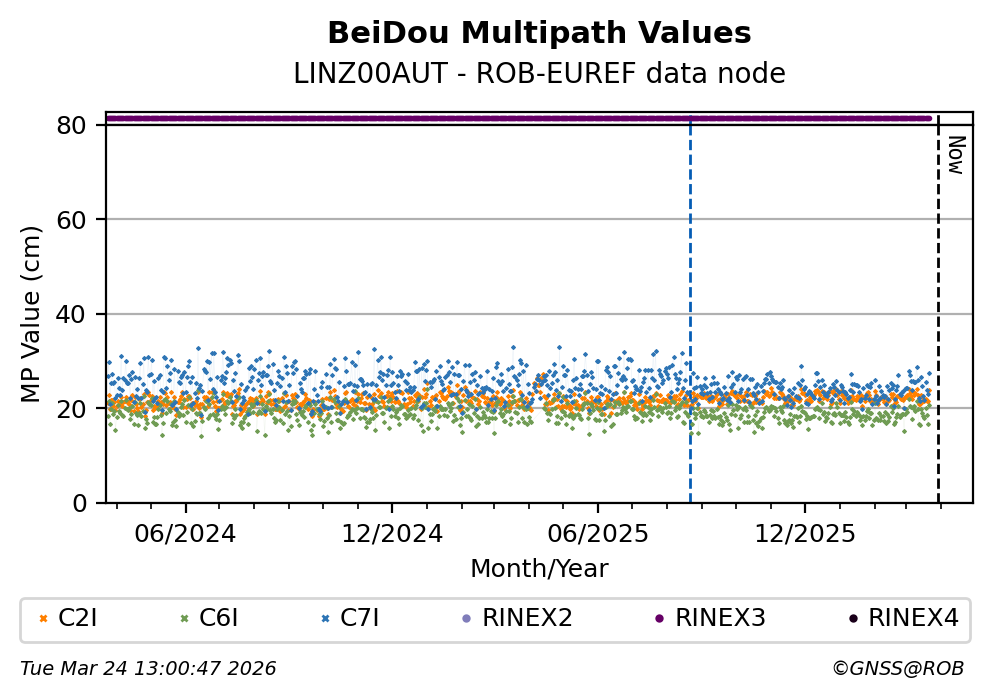Click the MP Value (cm) axis label
Screen dimensions: 993x699
click(x=32, y=314)
